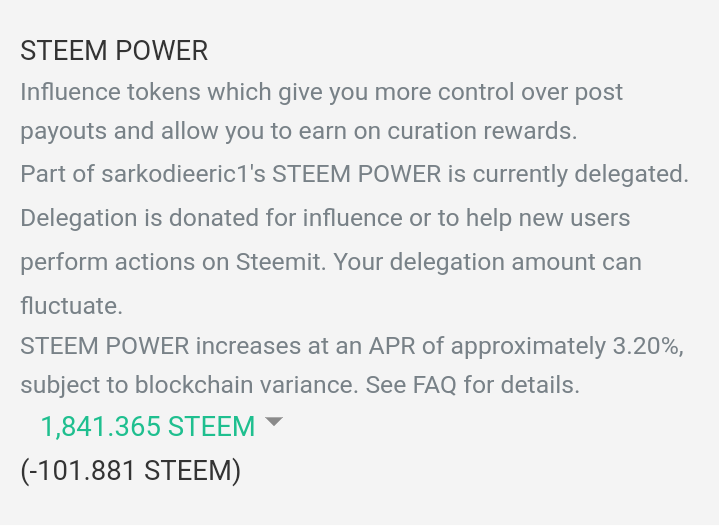Click the sarkodieeric1's username text
This screenshot has width=719, height=526.
point(183,174)
